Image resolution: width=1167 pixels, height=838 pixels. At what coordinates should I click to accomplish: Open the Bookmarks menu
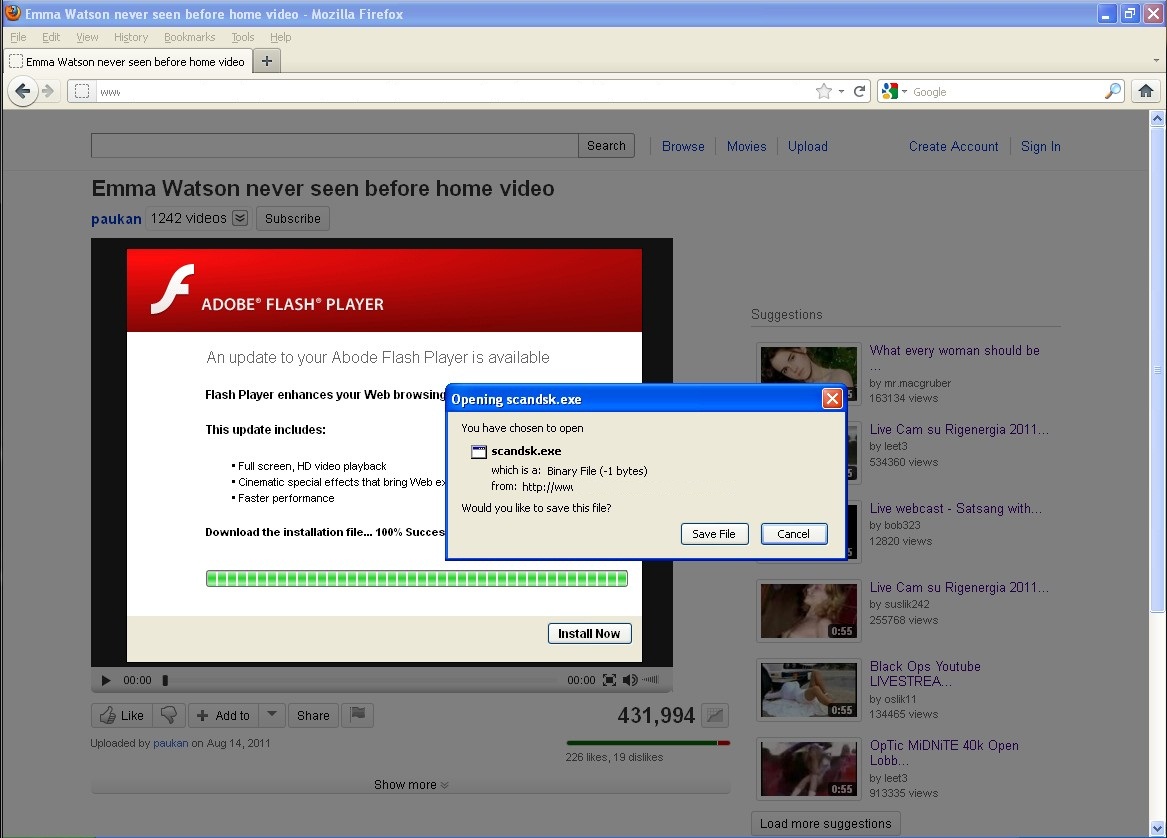[x=189, y=37]
